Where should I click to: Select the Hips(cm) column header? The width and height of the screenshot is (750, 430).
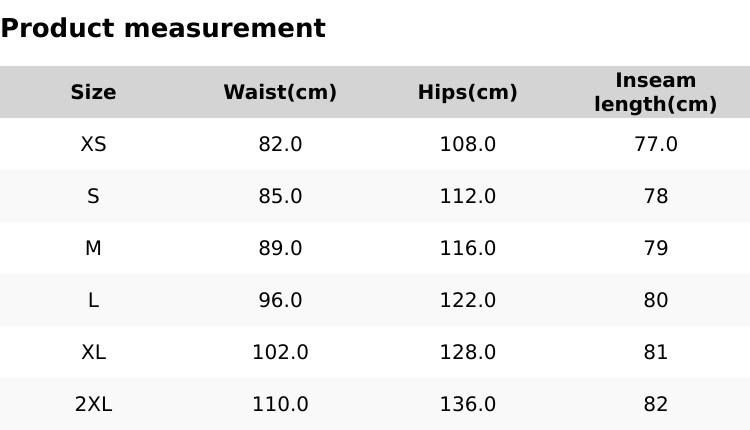coord(467,92)
